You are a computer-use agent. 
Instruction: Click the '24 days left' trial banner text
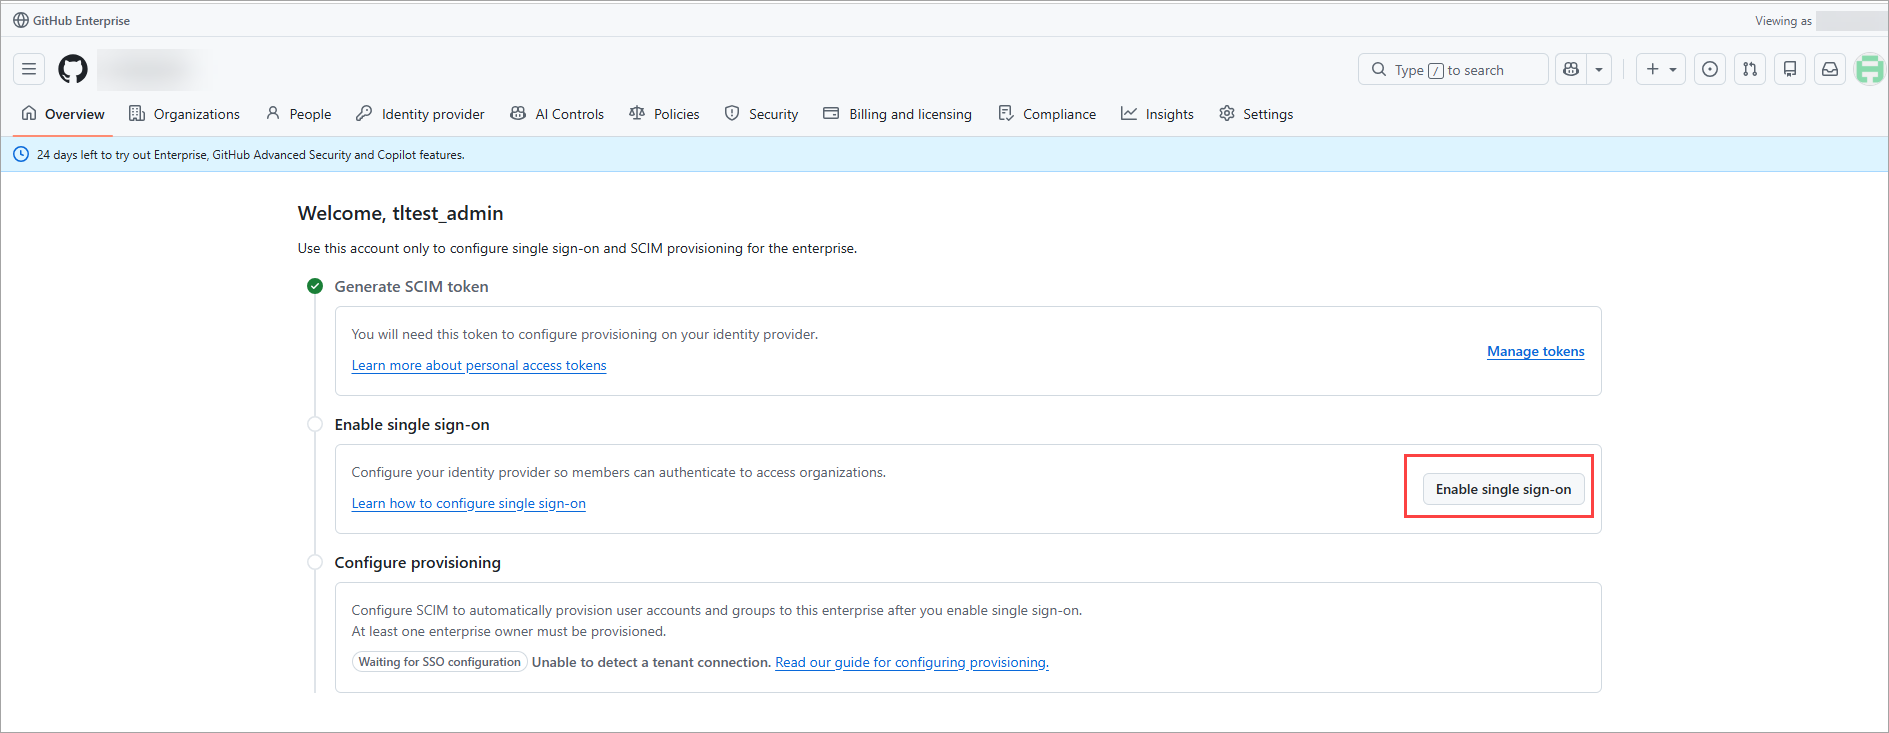tap(251, 155)
